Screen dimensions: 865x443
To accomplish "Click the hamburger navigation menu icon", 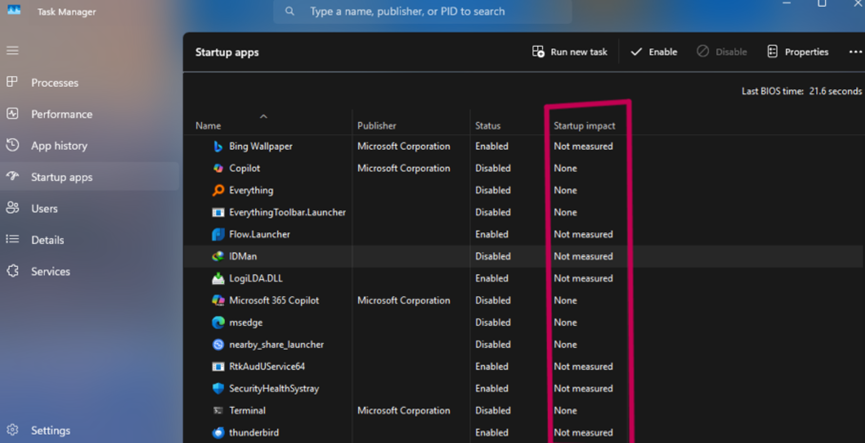I will click(x=13, y=50).
